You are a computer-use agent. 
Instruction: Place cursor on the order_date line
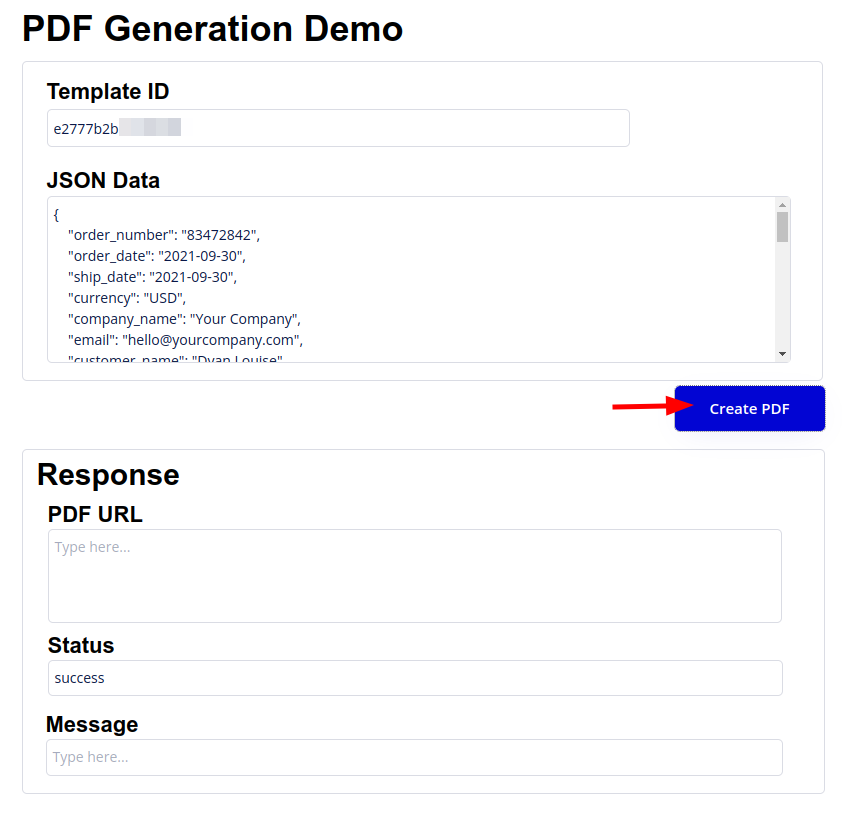(x=156, y=256)
